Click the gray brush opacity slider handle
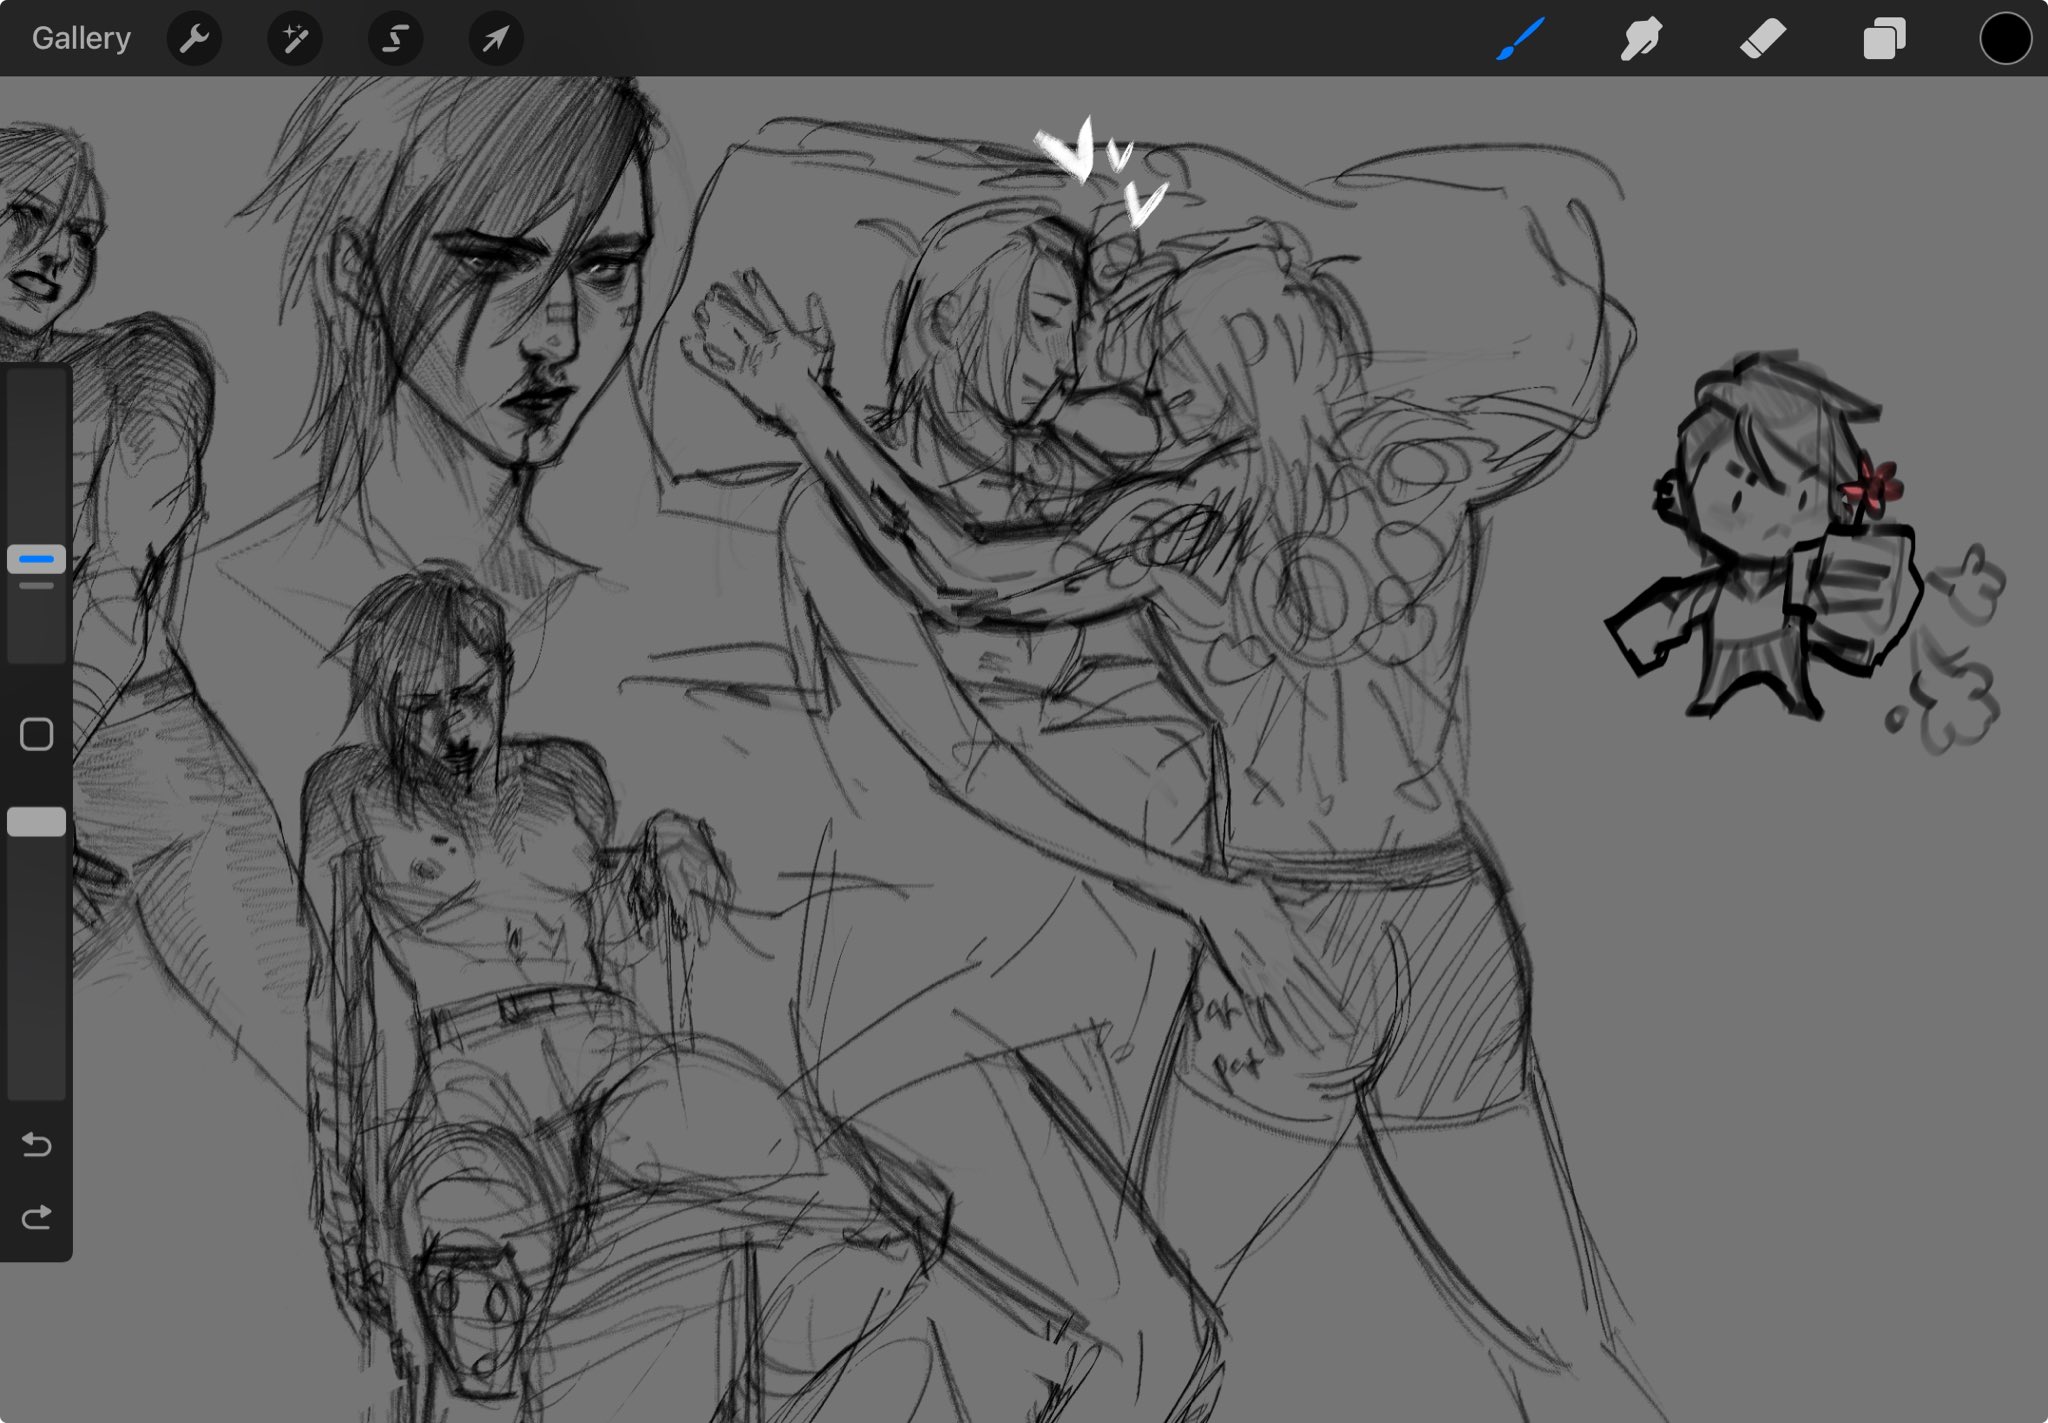Screen dimensions: 2048x1423 pyautogui.click(x=37, y=822)
